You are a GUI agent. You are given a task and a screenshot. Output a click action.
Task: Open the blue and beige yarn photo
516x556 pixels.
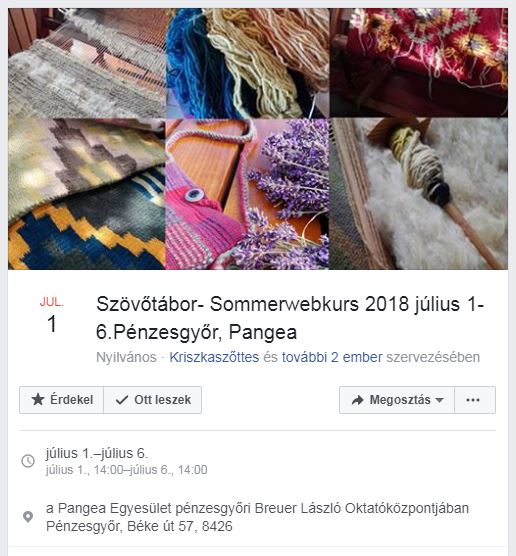(x=248, y=63)
